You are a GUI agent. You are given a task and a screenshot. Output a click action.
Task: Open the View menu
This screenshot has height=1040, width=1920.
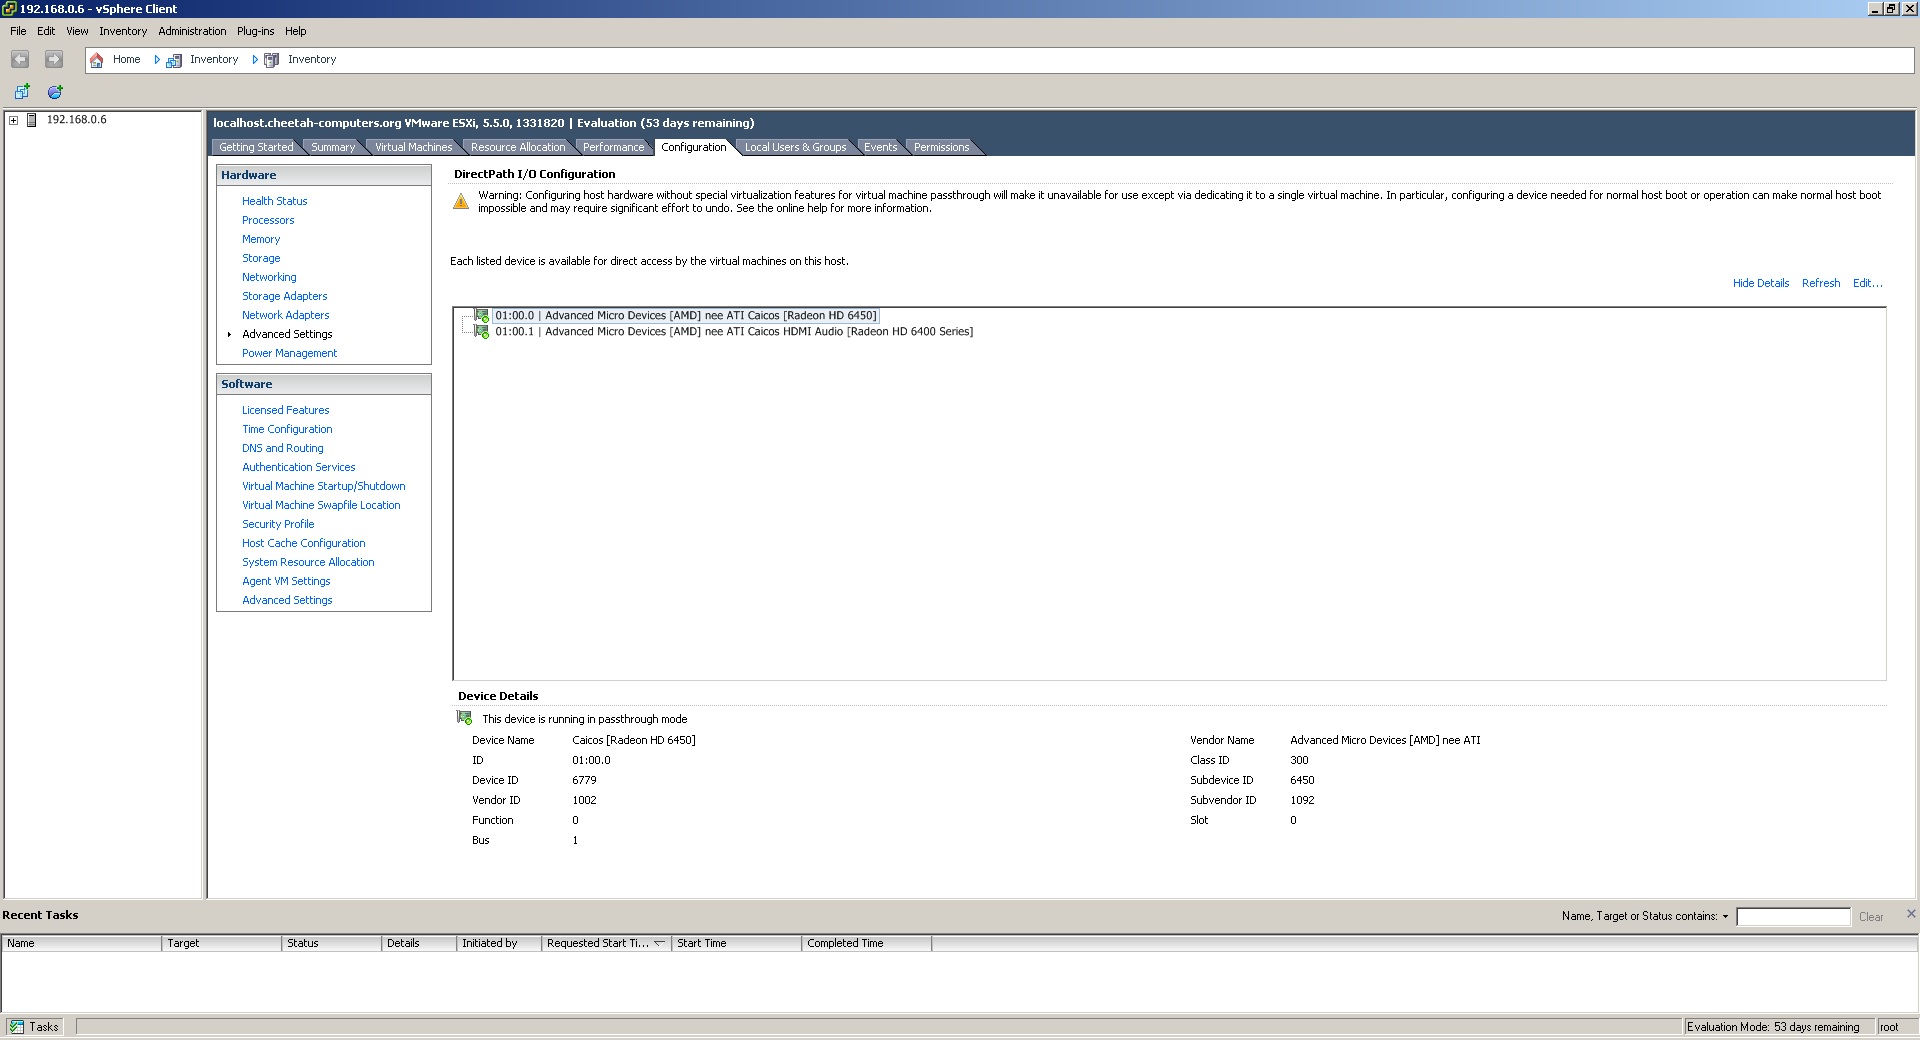(77, 31)
